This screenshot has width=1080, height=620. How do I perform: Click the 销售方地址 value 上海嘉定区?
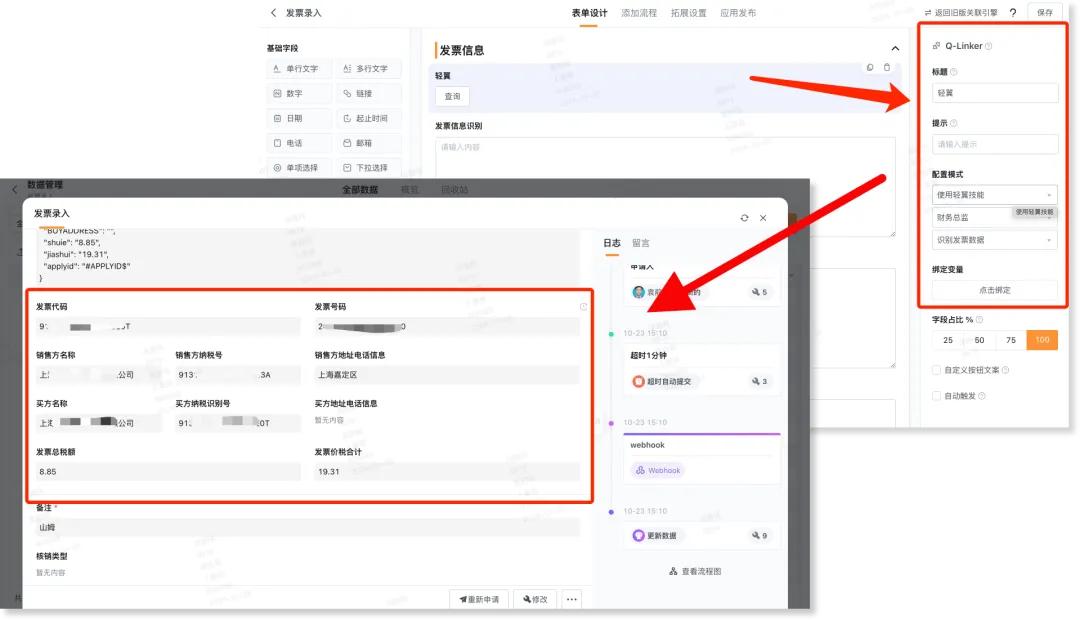[x=447, y=375]
